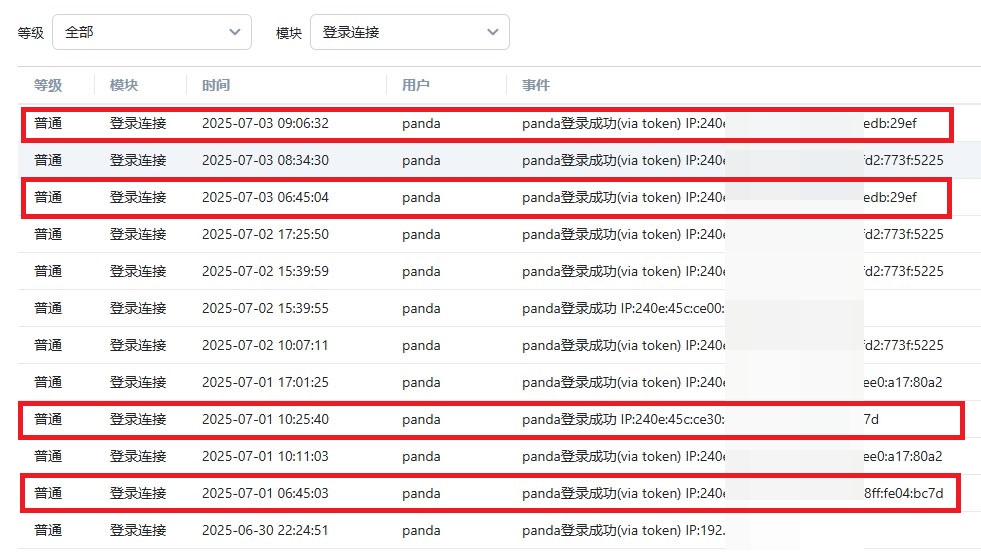Select the timestamp 2025-07-03 06:45:04
The image size is (981, 558).
pos(265,197)
